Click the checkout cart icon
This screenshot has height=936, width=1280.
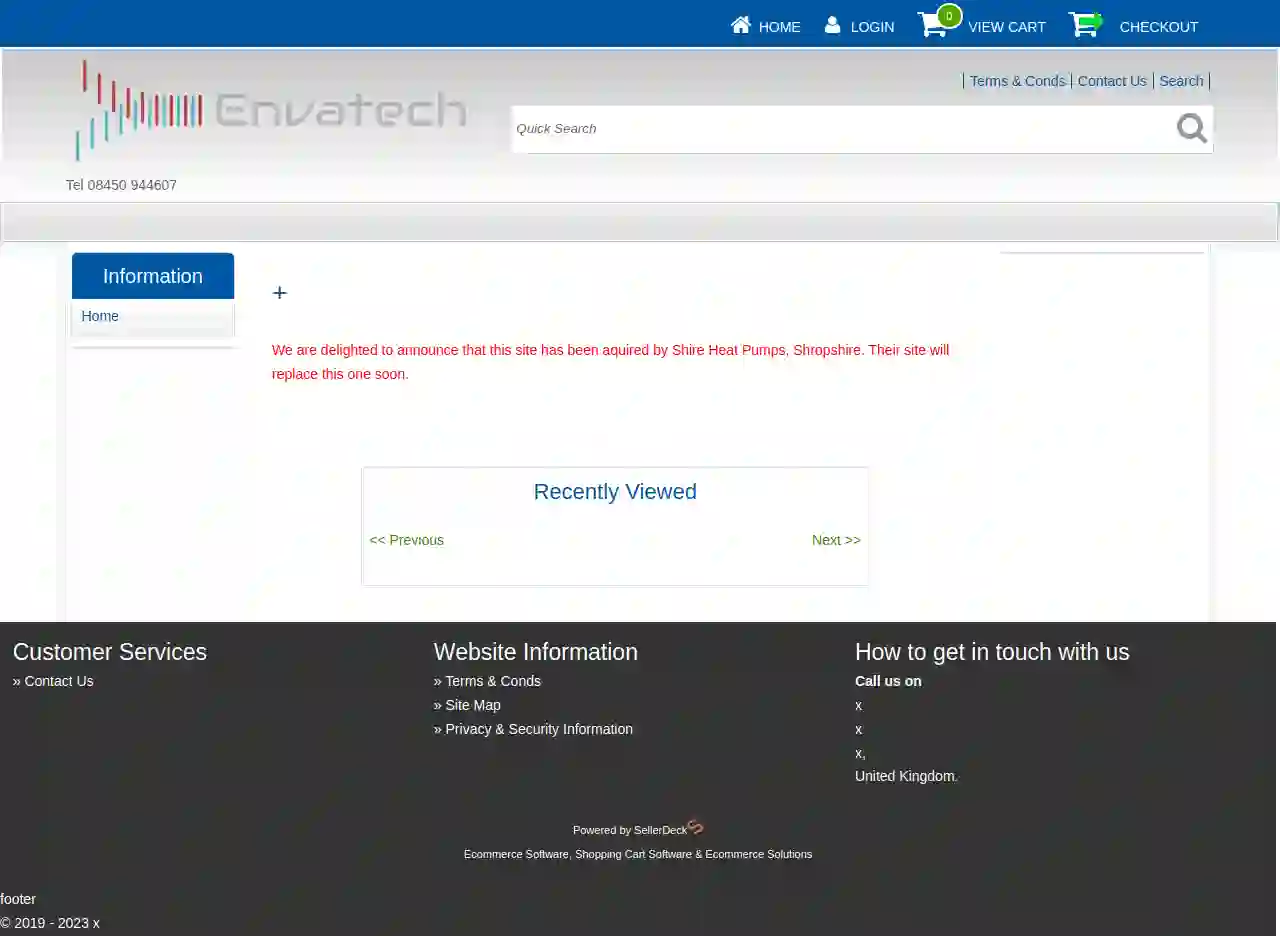tap(1085, 24)
